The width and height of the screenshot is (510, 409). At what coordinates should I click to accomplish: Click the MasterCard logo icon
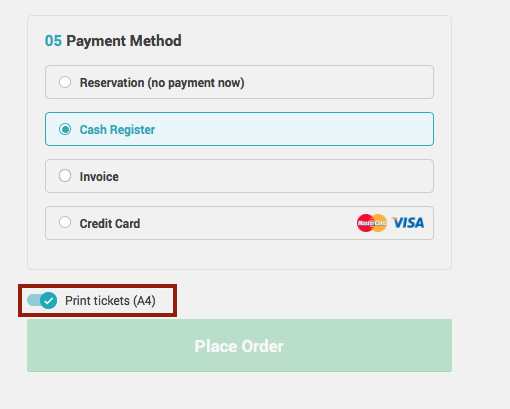click(x=372, y=223)
